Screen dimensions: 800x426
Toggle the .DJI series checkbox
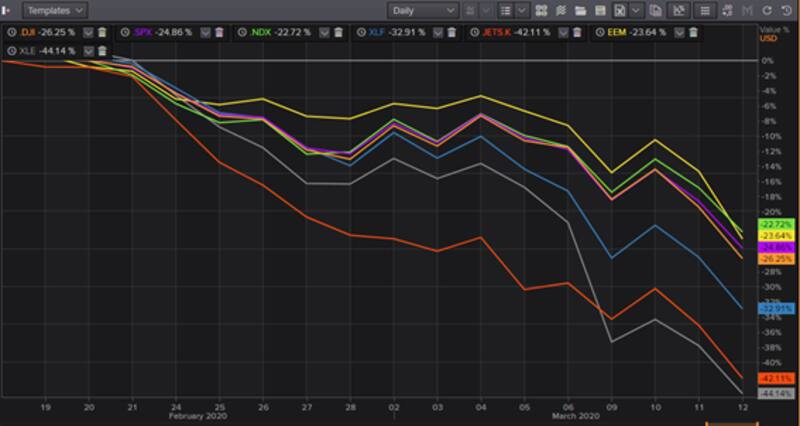click(88, 32)
